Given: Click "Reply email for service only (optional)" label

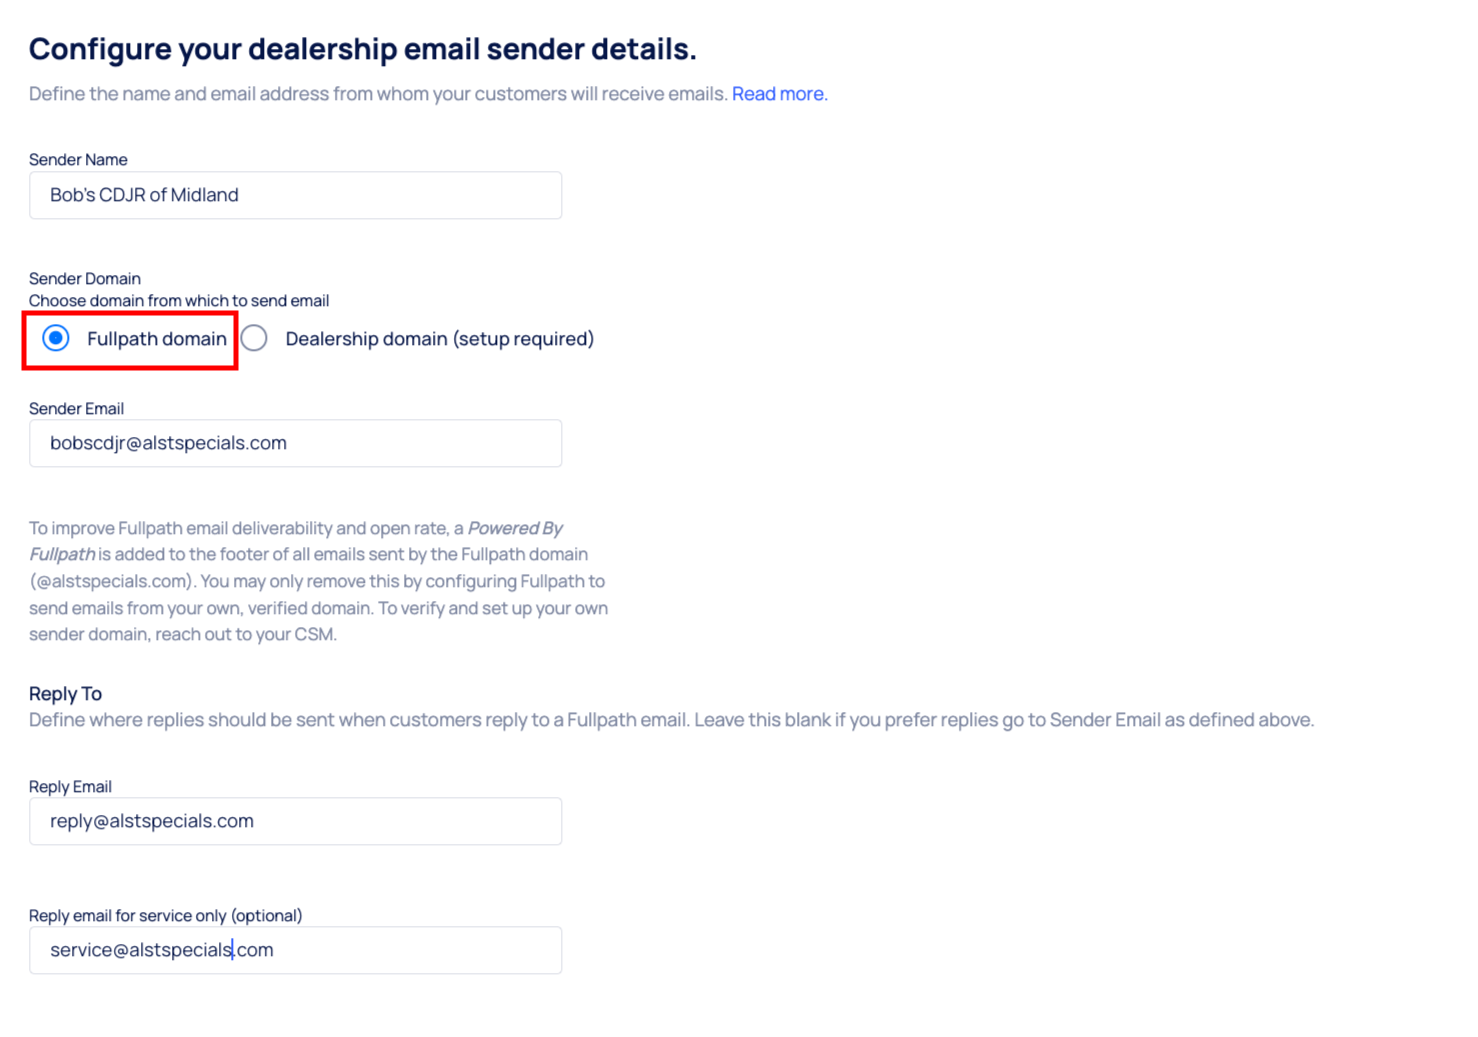Looking at the screenshot, I should click(165, 916).
